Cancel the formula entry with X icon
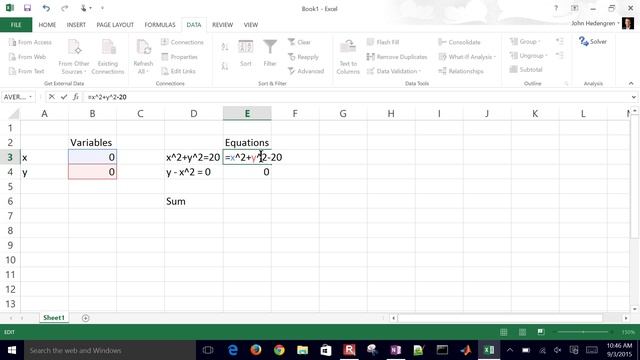640x360 pixels. pos(51,97)
